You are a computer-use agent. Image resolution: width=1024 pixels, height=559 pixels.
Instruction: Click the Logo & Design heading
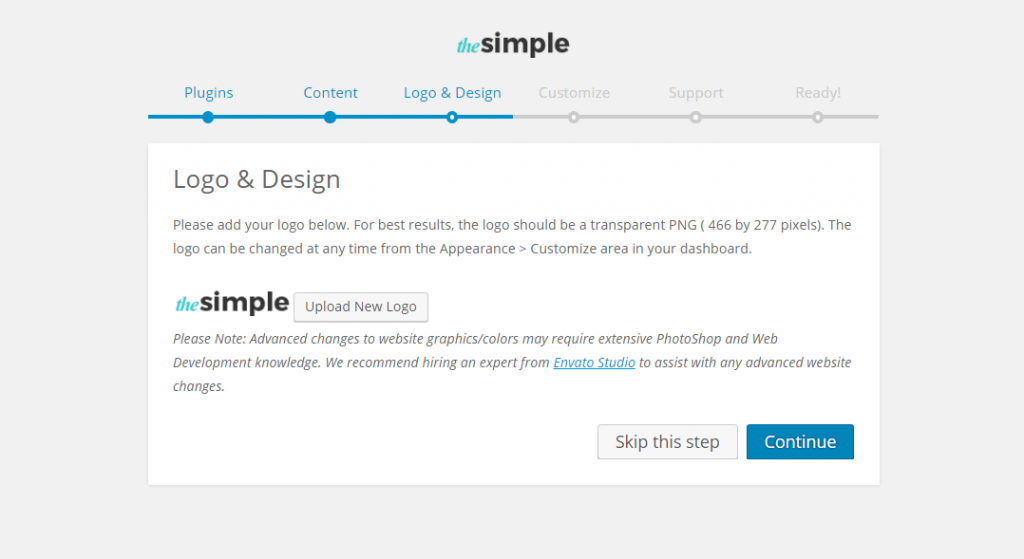pyautogui.click(x=257, y=180)
